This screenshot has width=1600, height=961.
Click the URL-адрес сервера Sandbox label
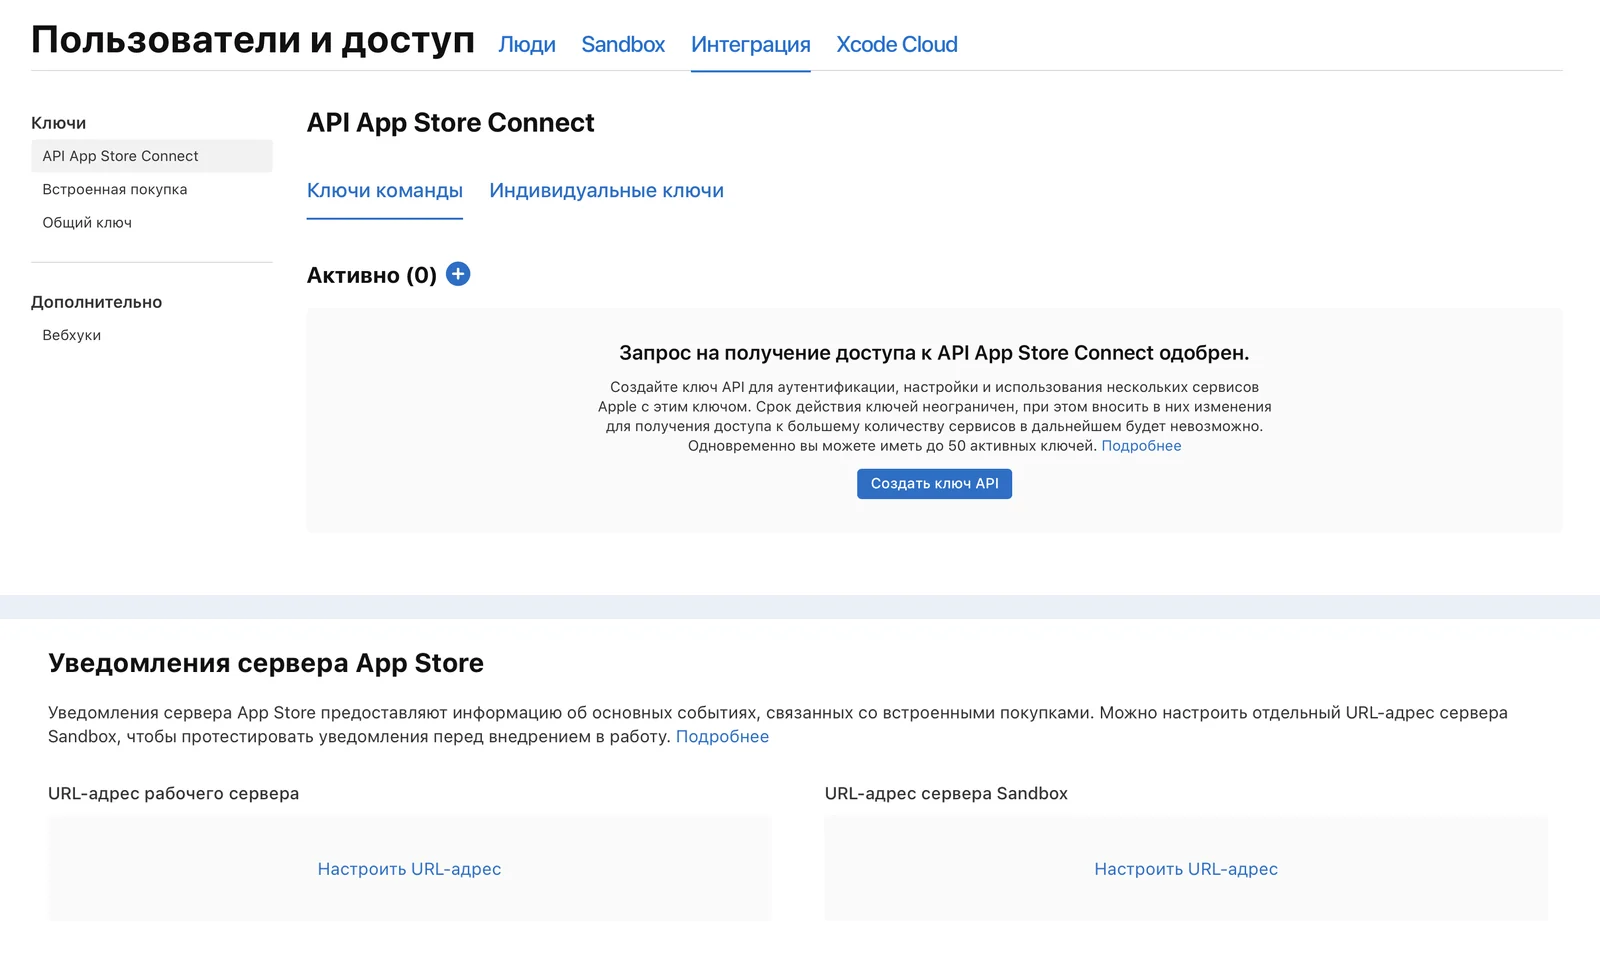coord(946,793)
